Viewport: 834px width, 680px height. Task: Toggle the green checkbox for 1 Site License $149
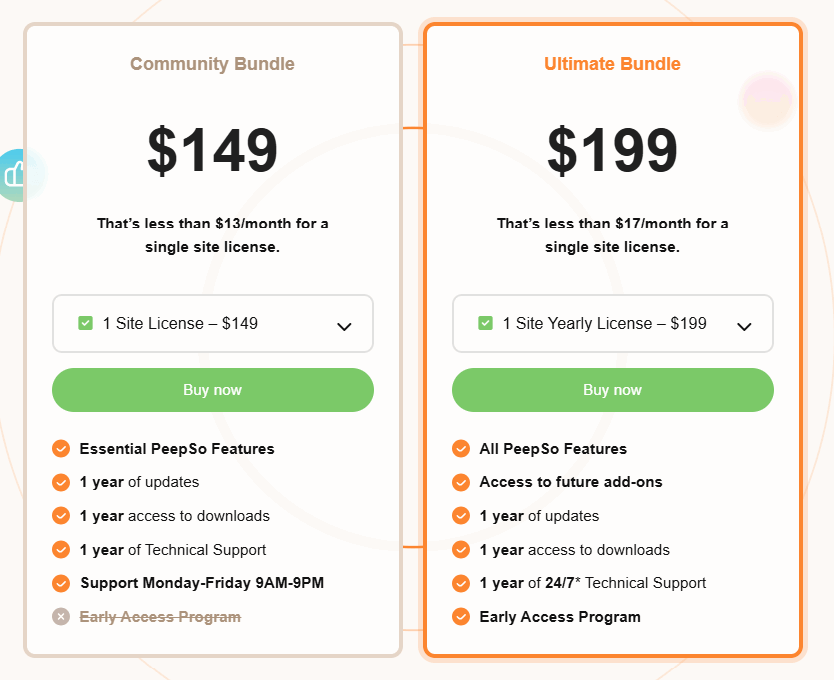(x=86, y=323)
